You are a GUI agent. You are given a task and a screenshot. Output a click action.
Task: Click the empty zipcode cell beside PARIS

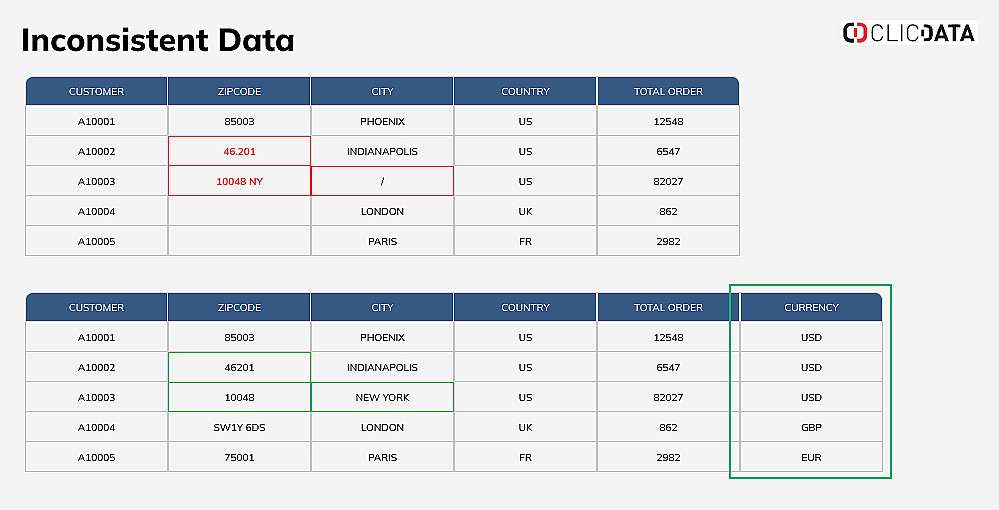pos(239,241)
